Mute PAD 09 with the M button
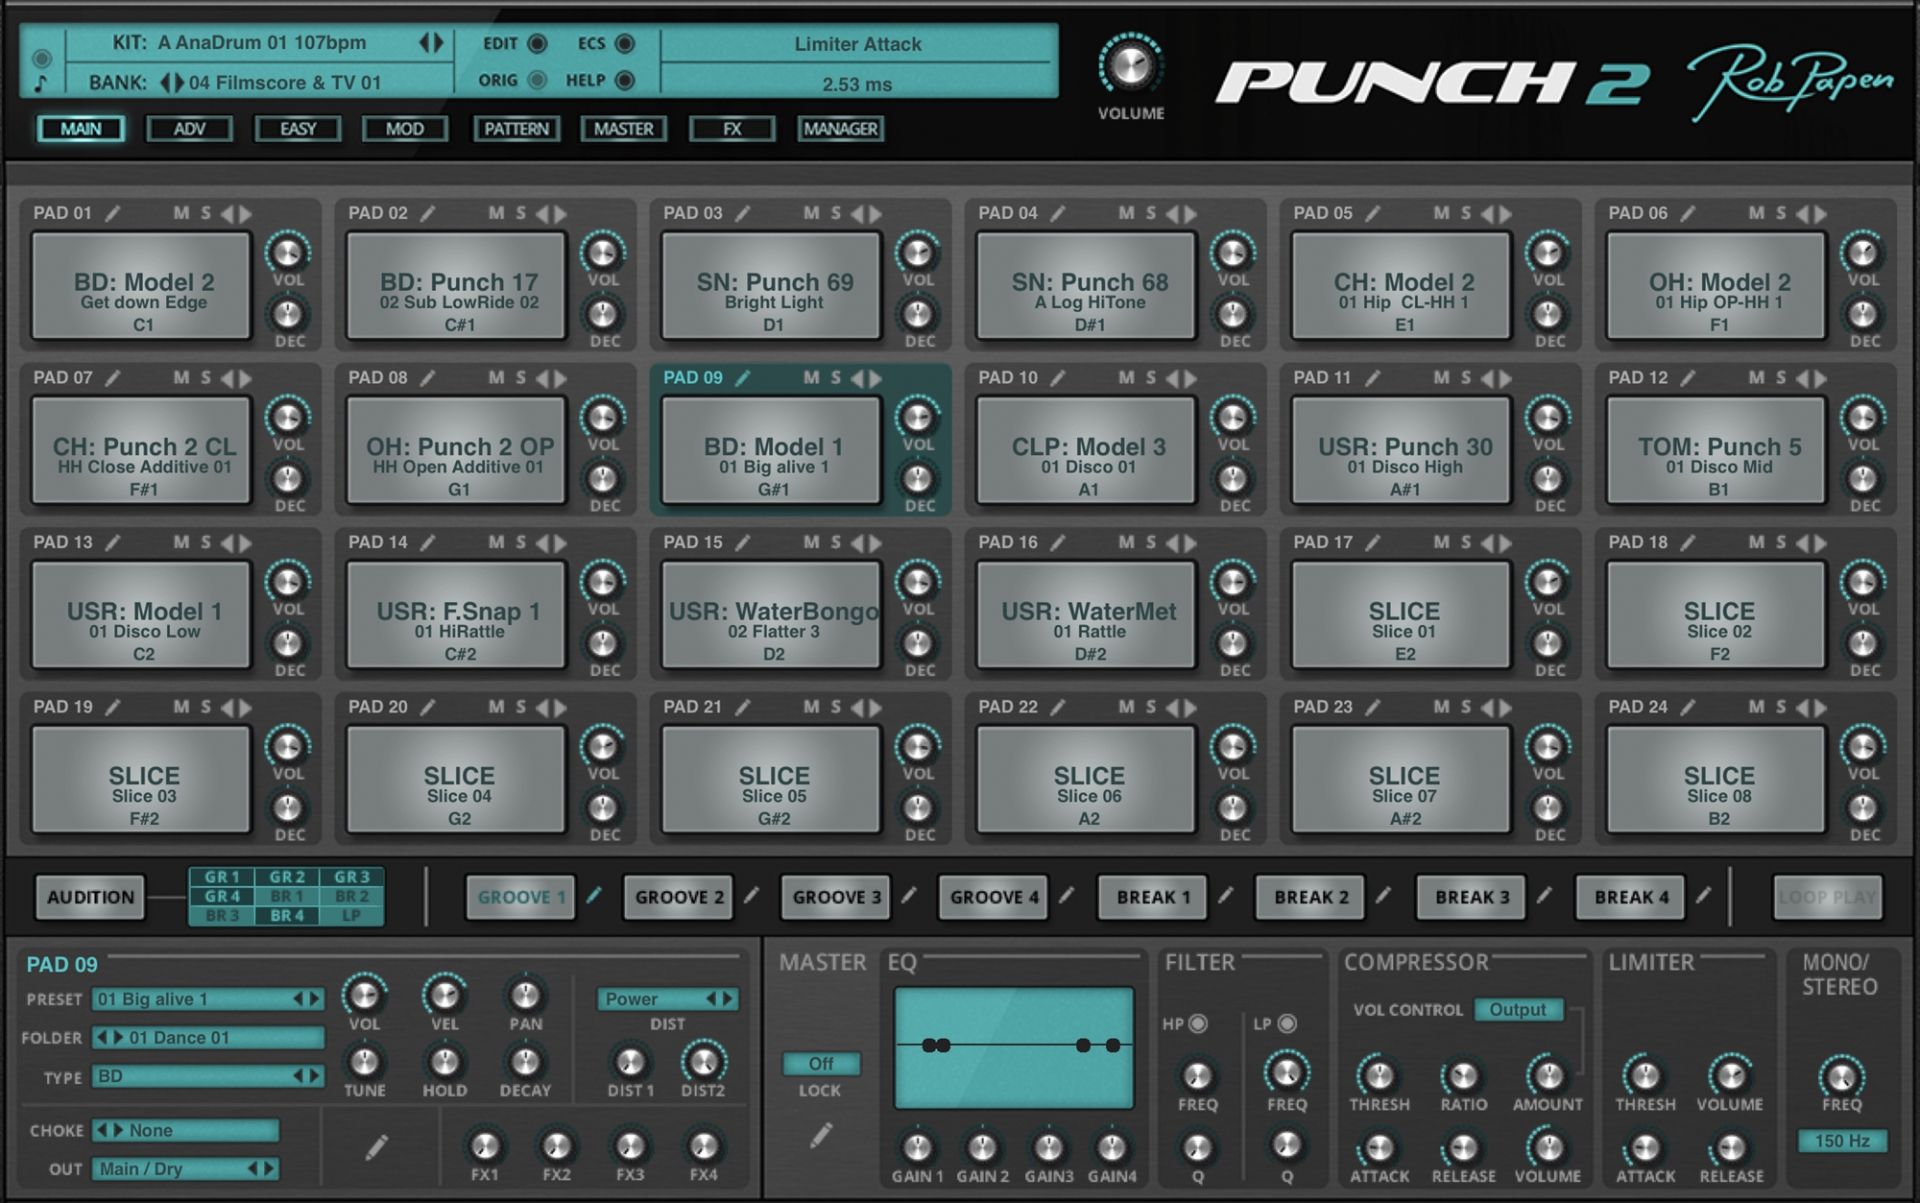 pyautogui.click(x=811, y=378)
